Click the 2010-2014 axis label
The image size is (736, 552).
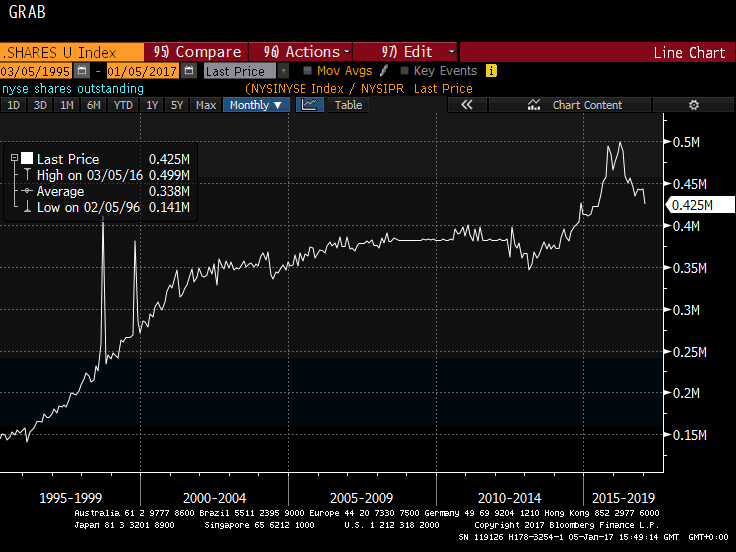click(x=509, y=498)
